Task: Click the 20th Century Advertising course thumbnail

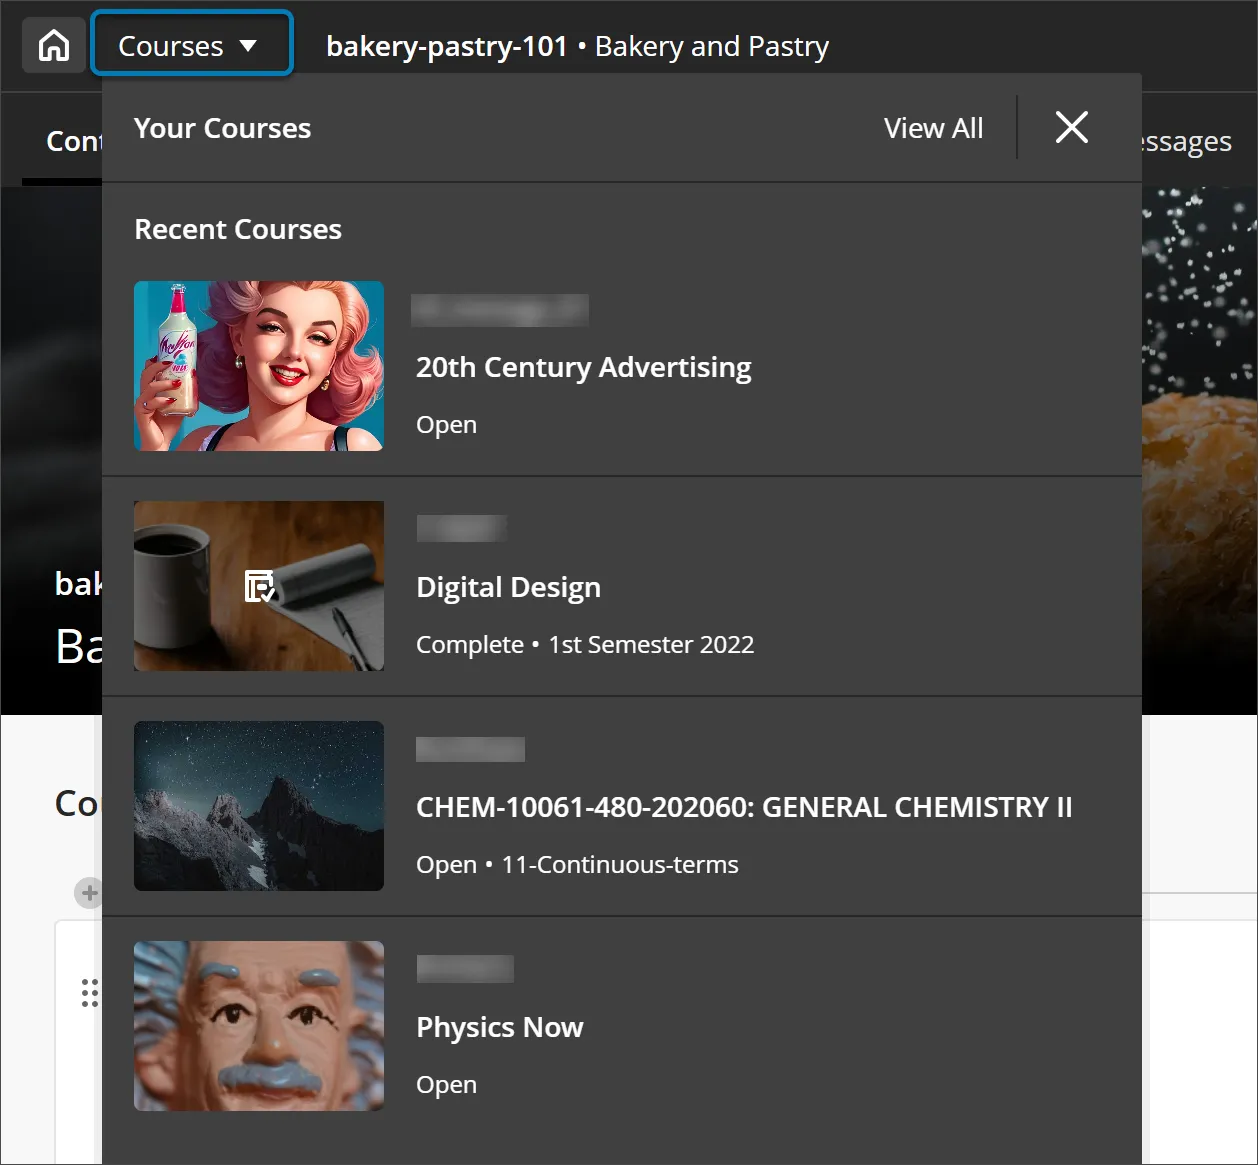Action: pos(258,366)
